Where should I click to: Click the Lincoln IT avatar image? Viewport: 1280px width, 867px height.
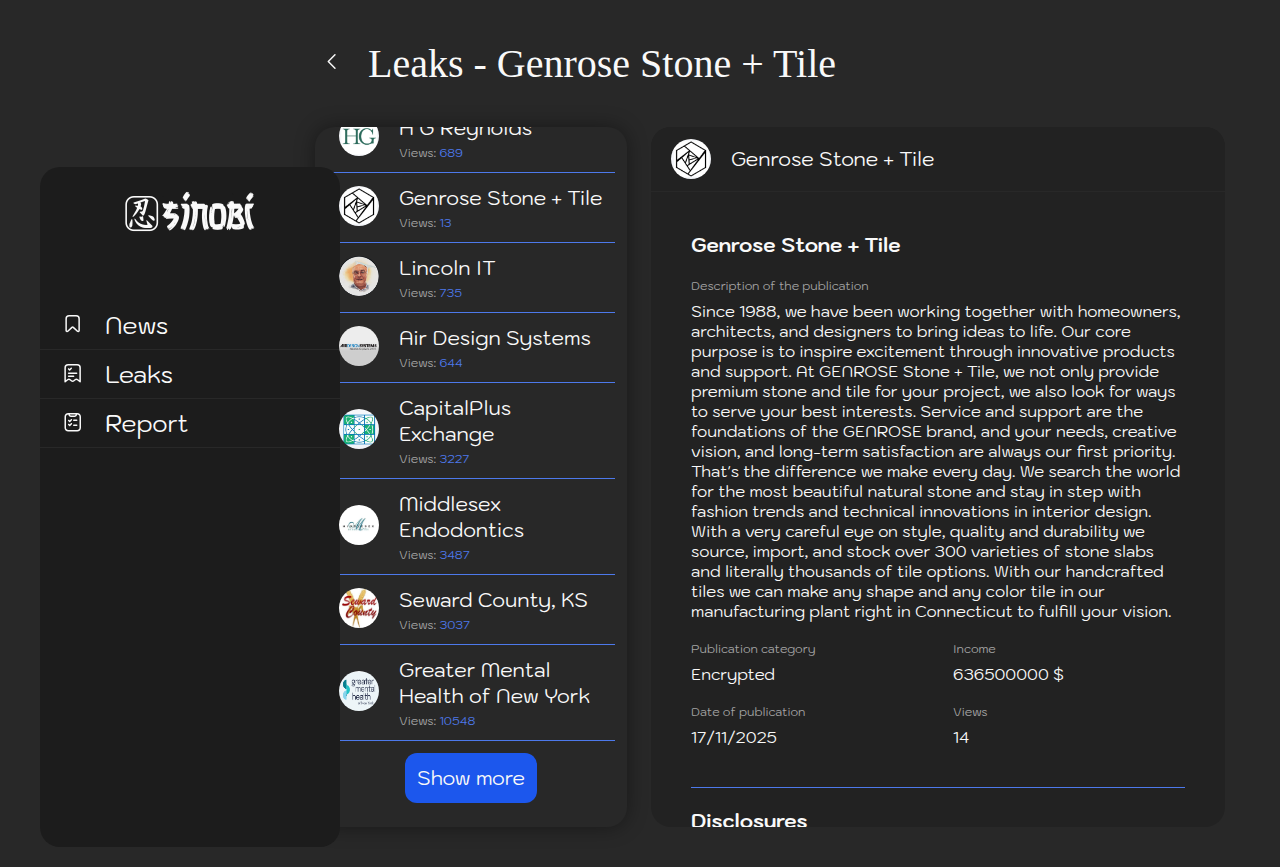[359, 276]
